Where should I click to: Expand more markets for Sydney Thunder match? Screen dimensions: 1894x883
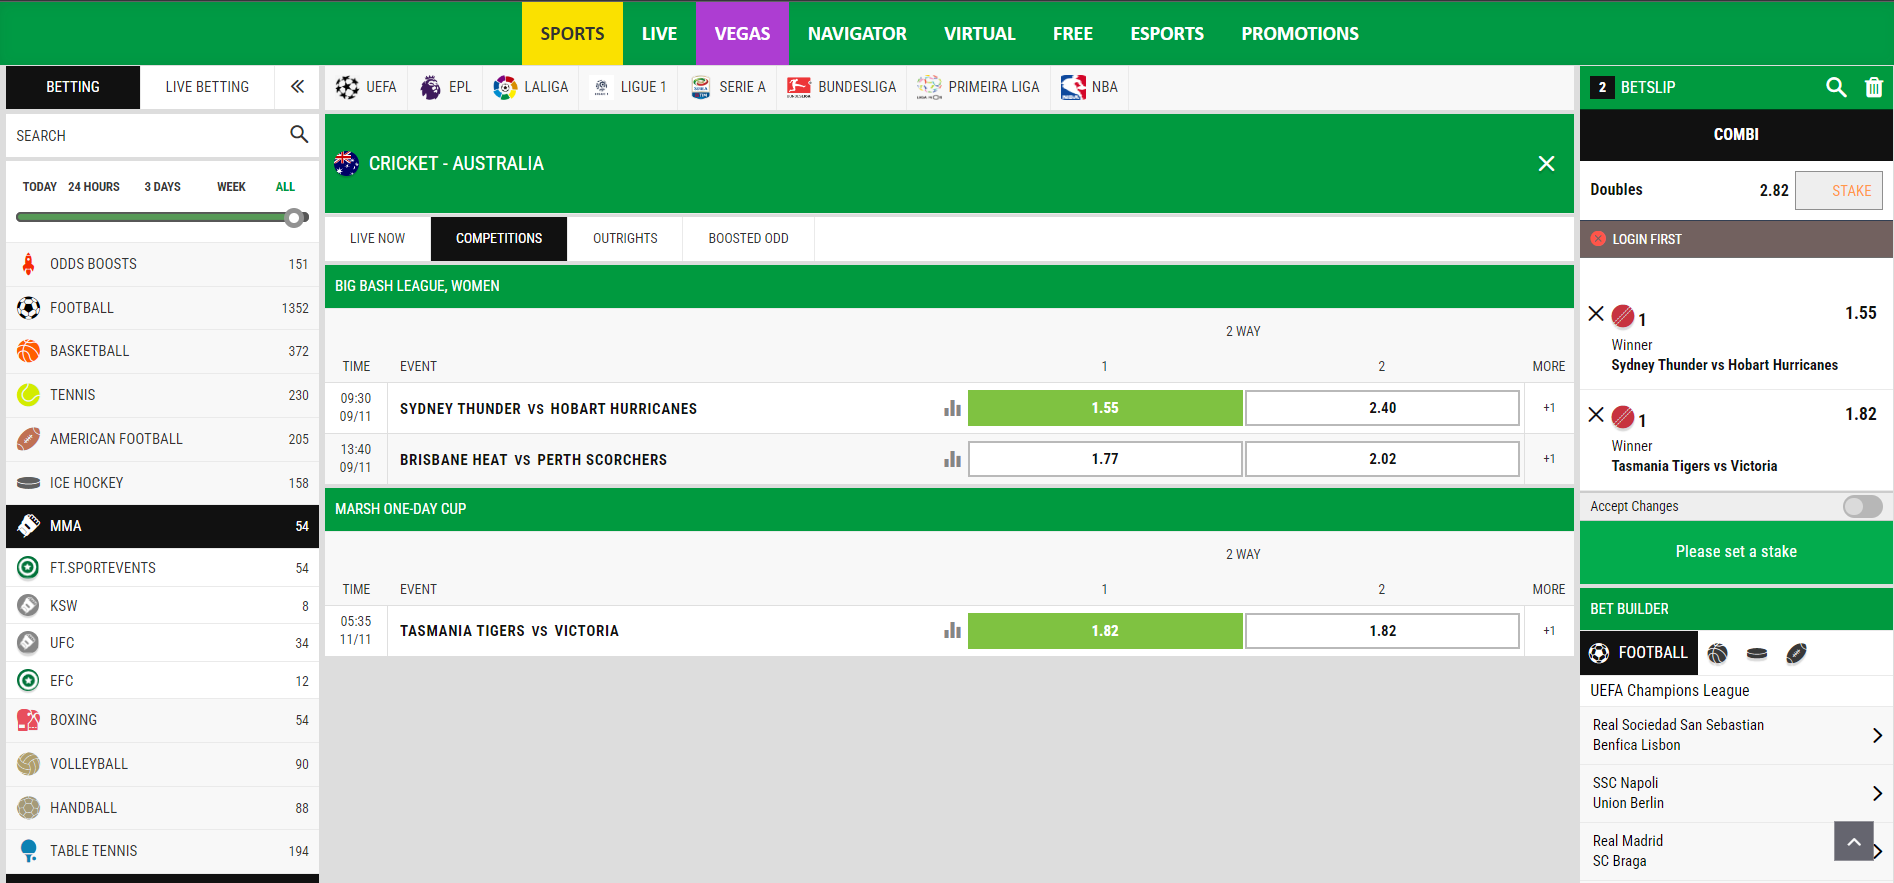pos(1549,408)
